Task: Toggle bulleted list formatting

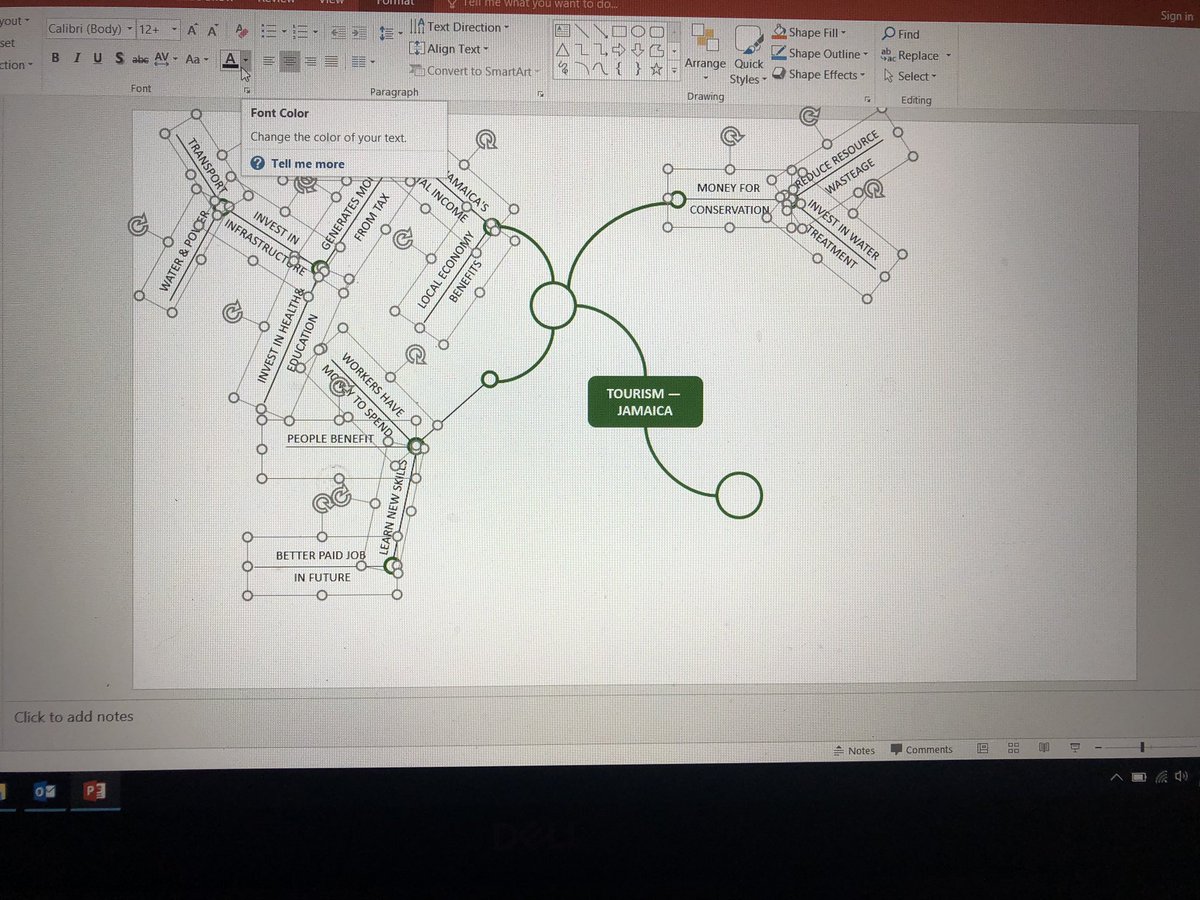Action: [270, 31]
